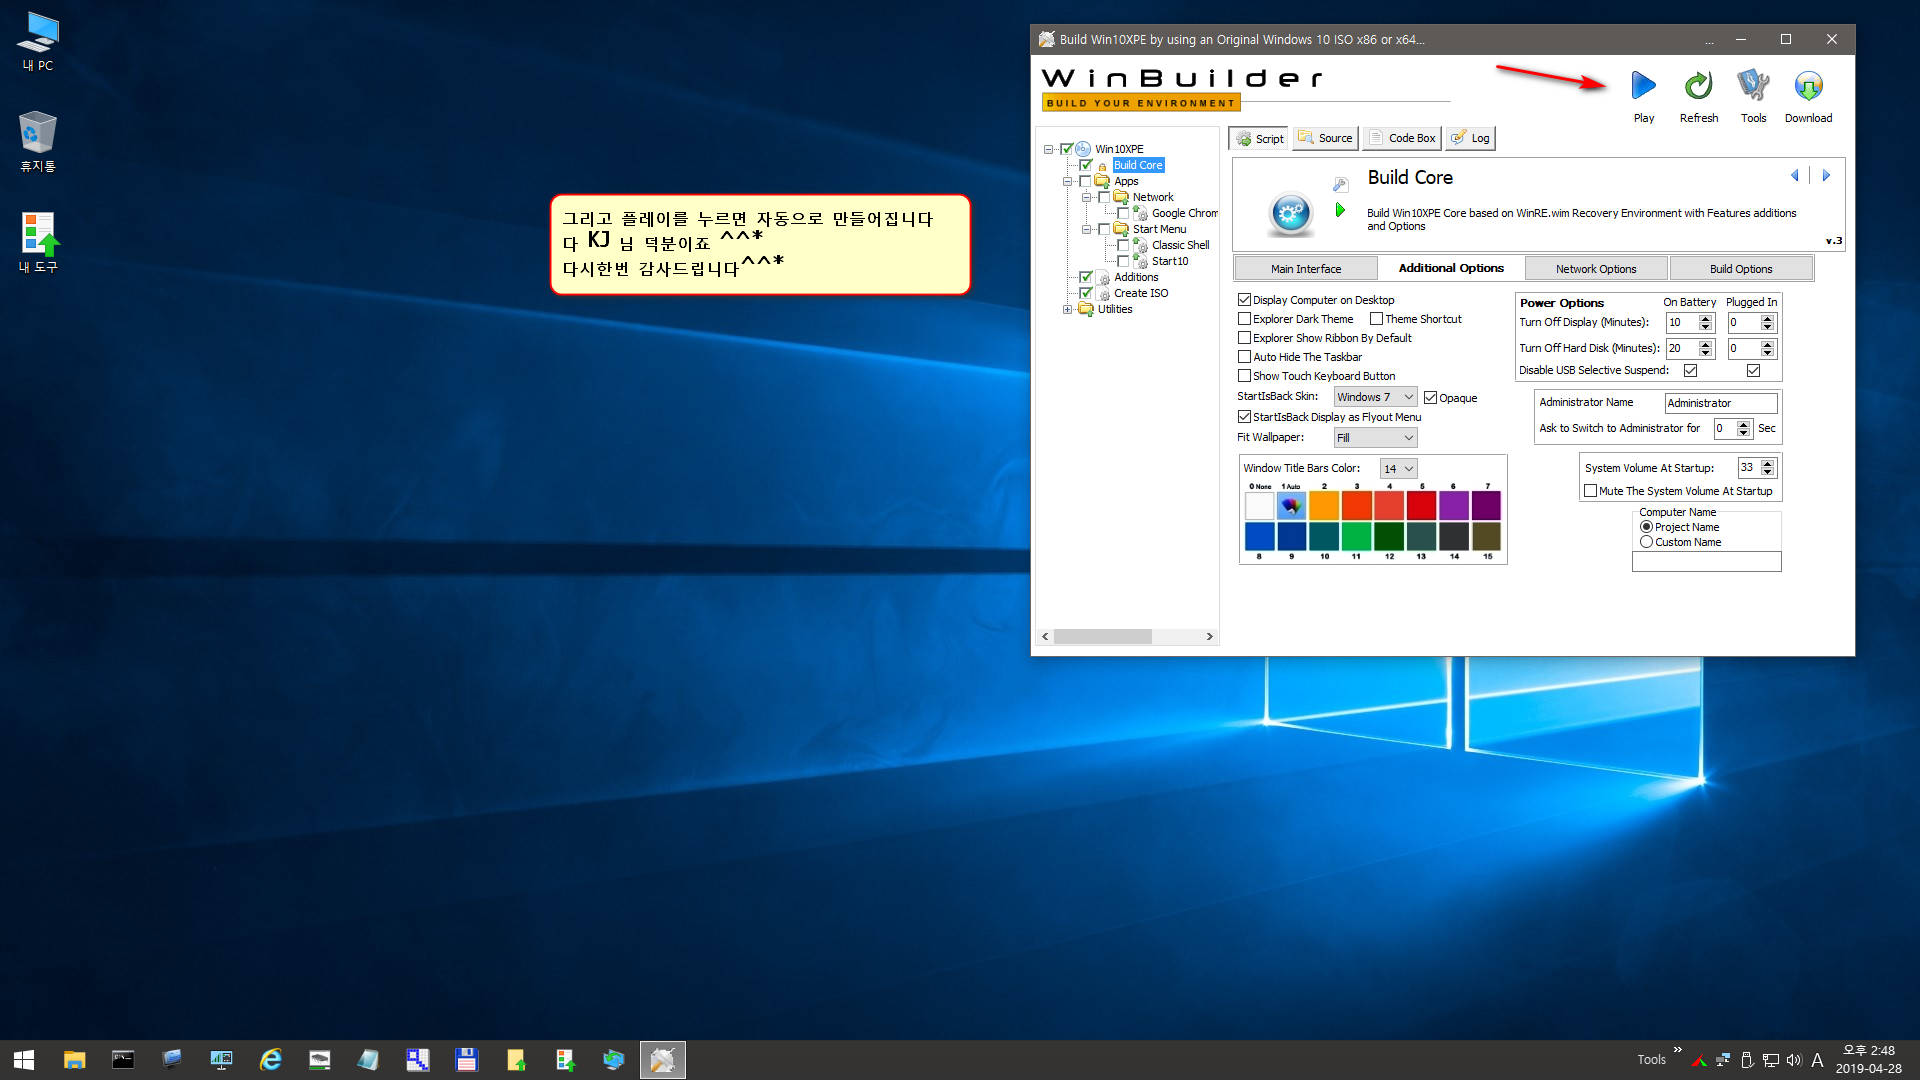Screen dimensions: 1920x1080
Task: Open Window Title Bars Color dropdown
Action: point(1398,469)
